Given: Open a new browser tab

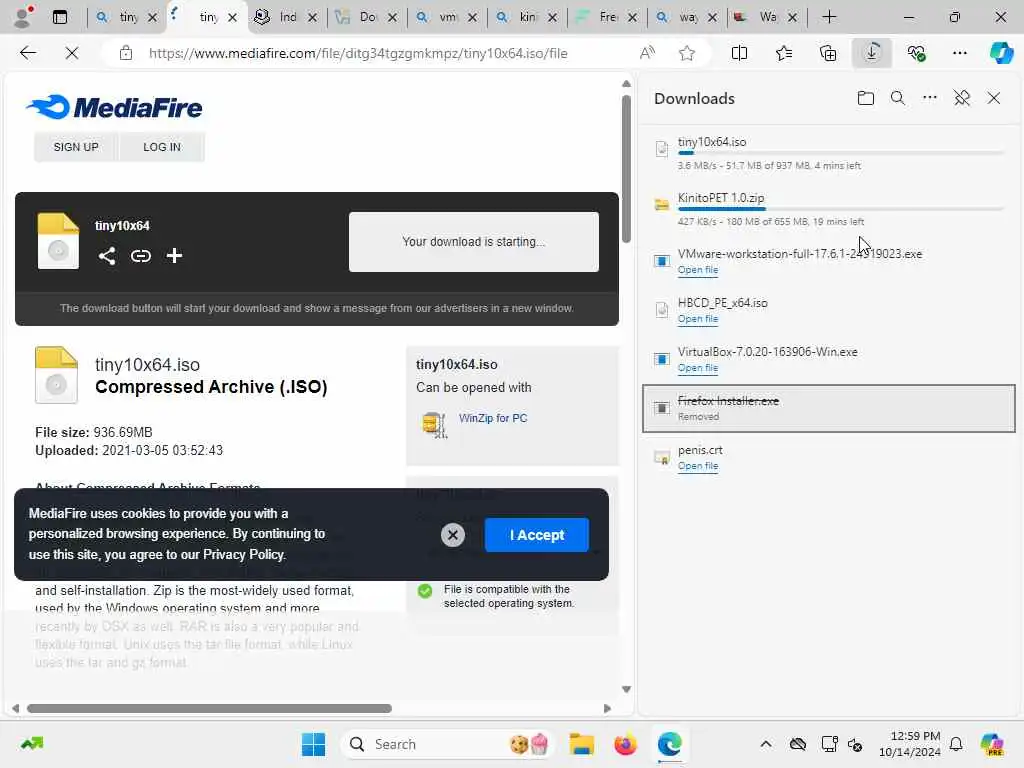Looking at the screenshot, I should (x=829, y=17).
